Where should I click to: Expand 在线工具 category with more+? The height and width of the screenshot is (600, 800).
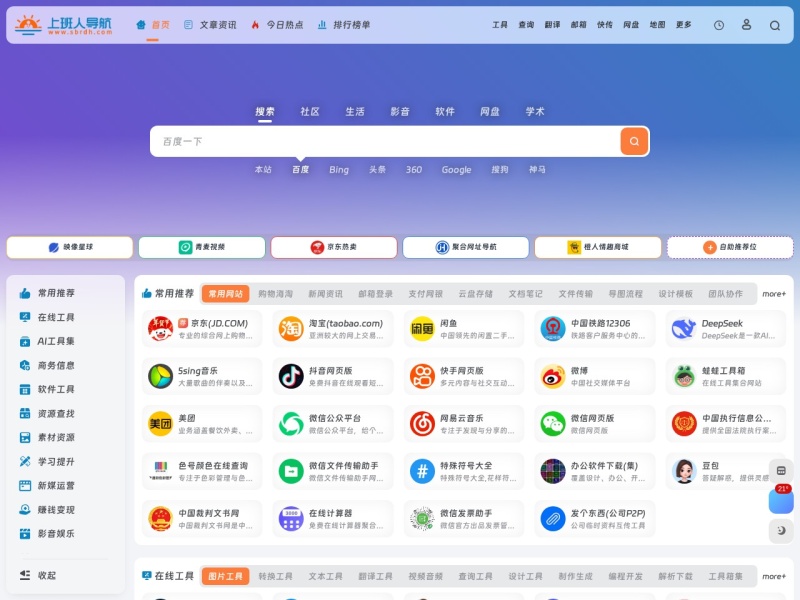tap(773, 576)
